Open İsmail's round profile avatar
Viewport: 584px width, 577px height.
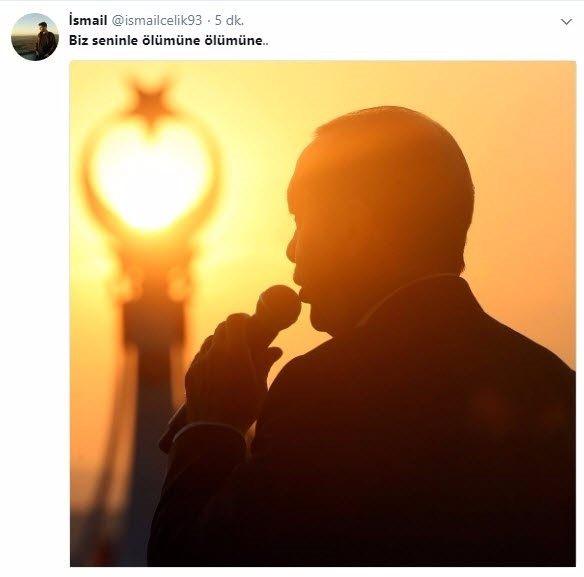(35, 37)
